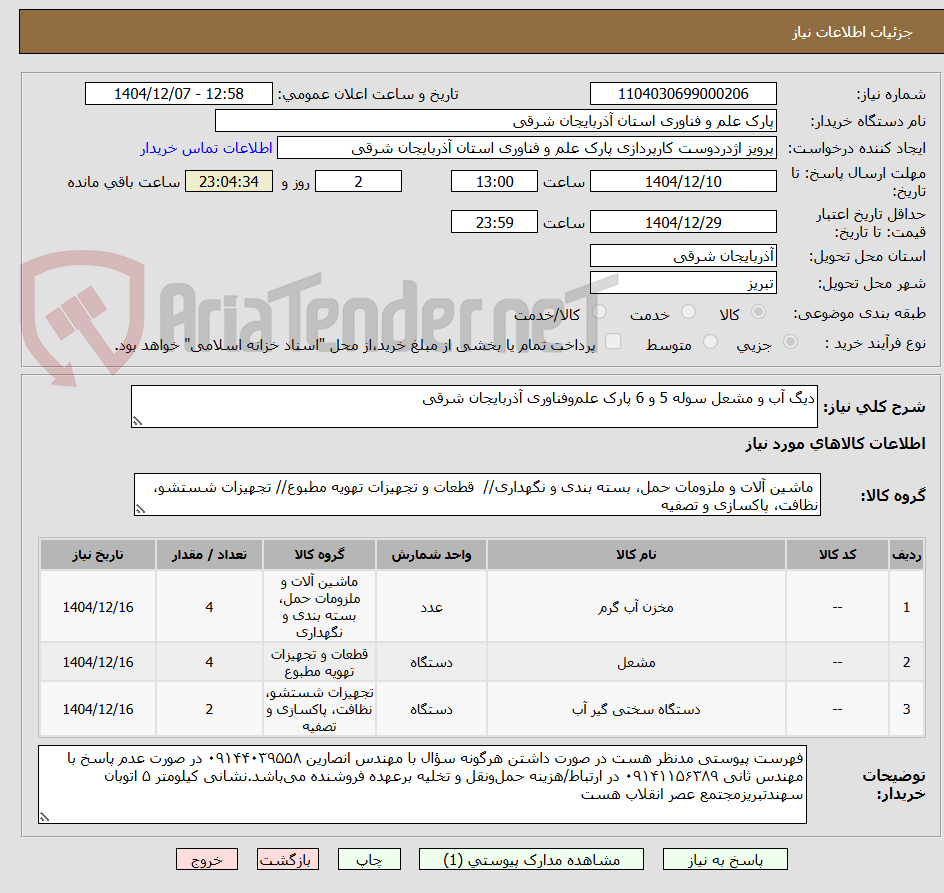
Task: Click the validity time 23:59 field
Action: coord(494,222)
